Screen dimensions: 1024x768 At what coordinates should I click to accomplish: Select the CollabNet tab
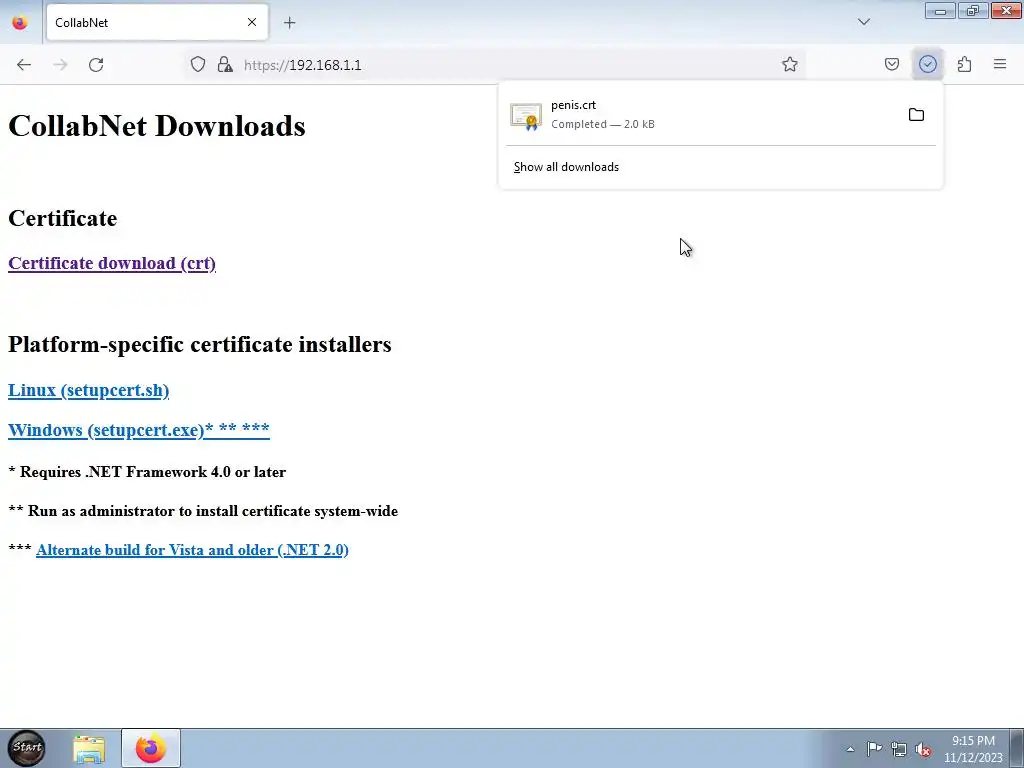[157, 22]
